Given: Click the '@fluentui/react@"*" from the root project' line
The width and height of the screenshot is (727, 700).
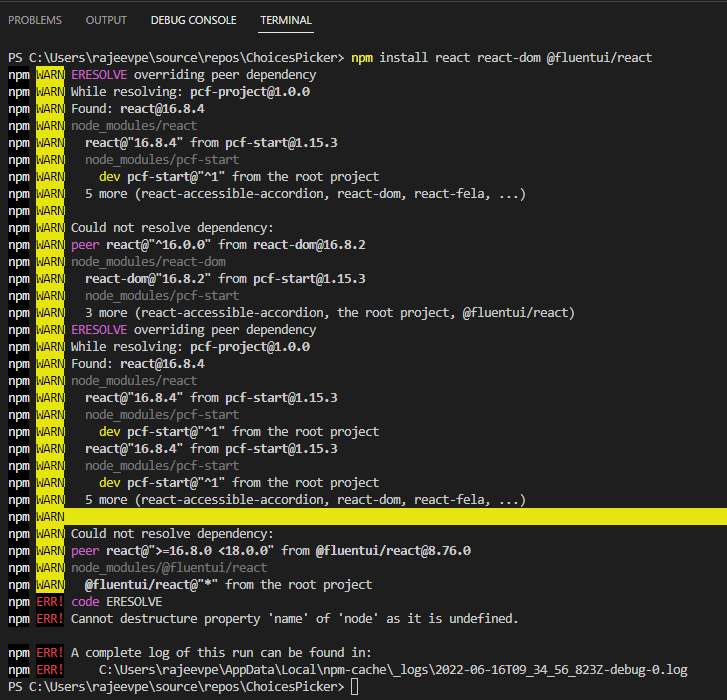Looking at the screenshot, I should point(228,584).
